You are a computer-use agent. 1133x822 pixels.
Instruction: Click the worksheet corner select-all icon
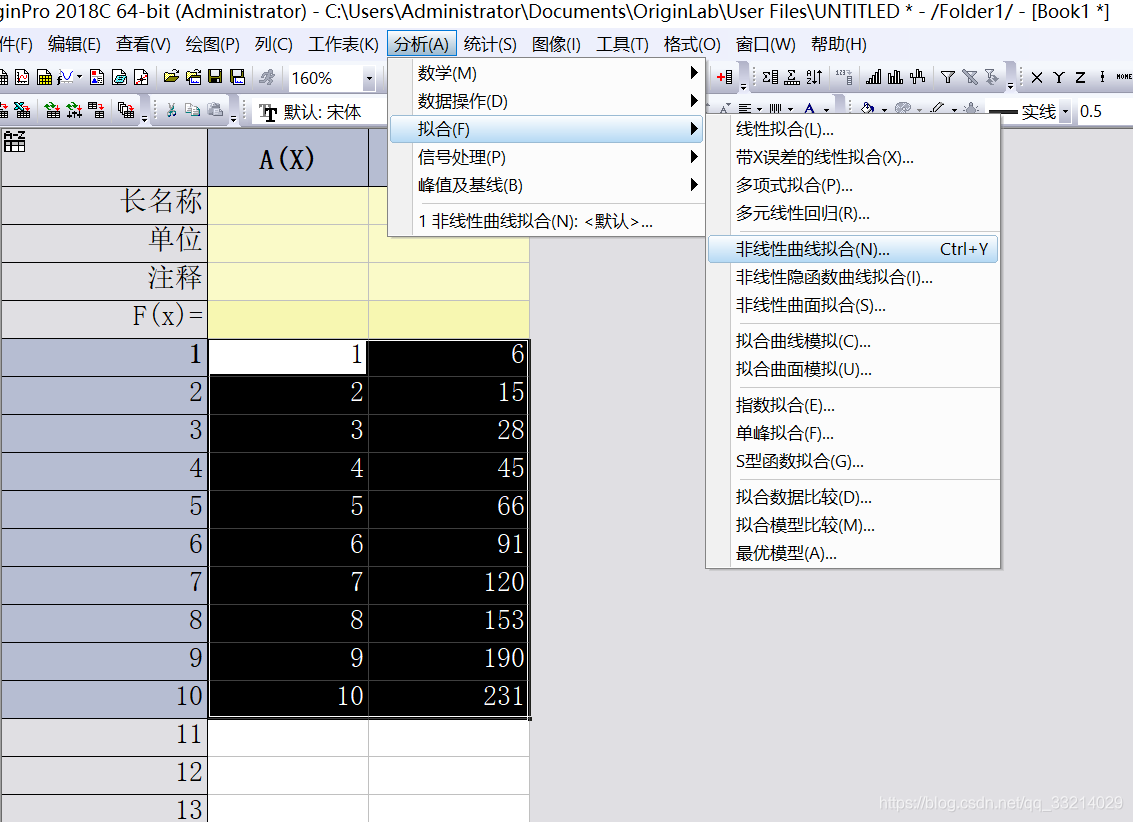[x=14, y=142]
